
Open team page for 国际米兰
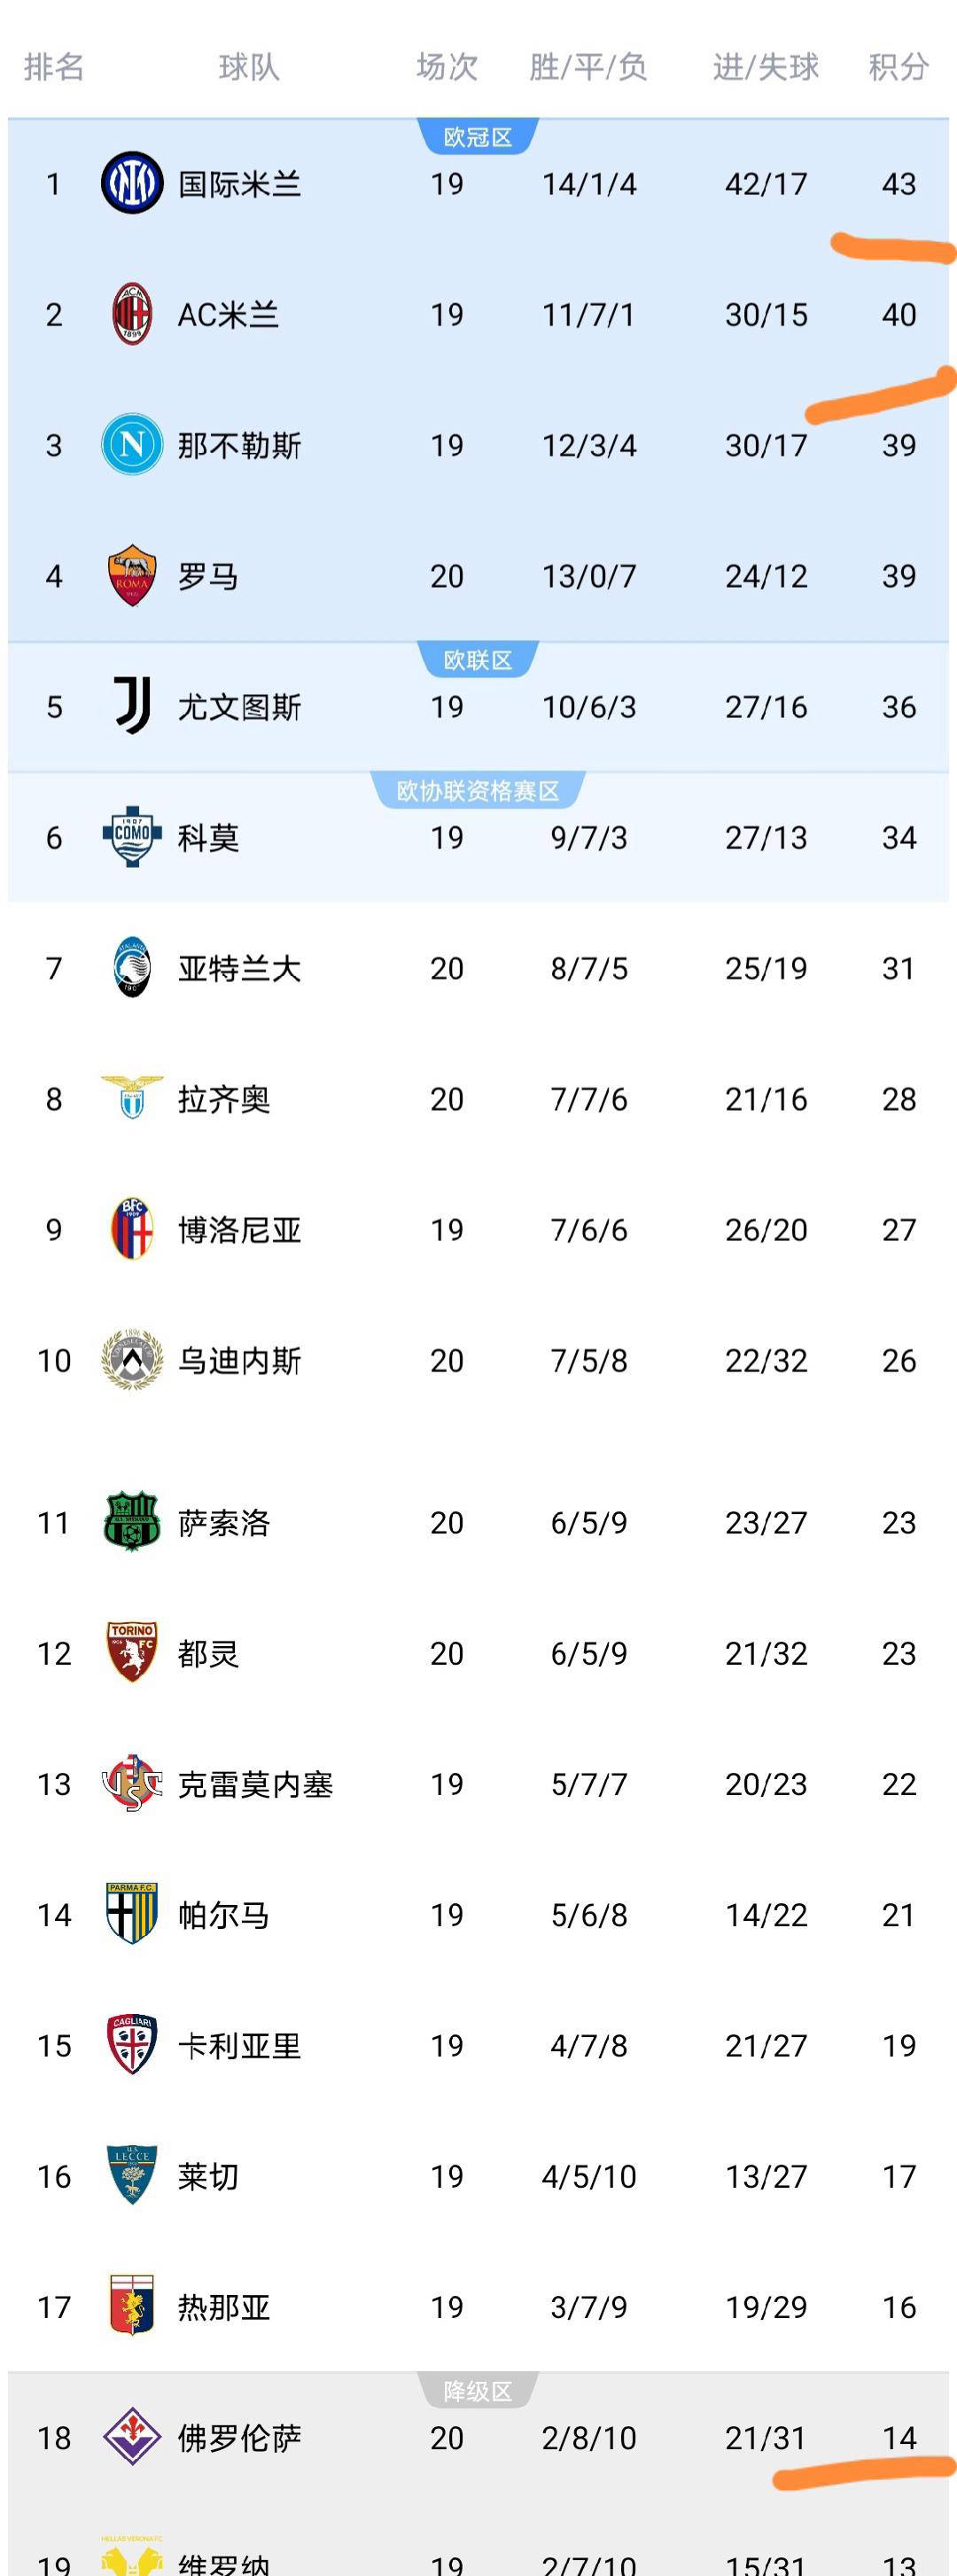pyautogui.click(x=239, y=184)
